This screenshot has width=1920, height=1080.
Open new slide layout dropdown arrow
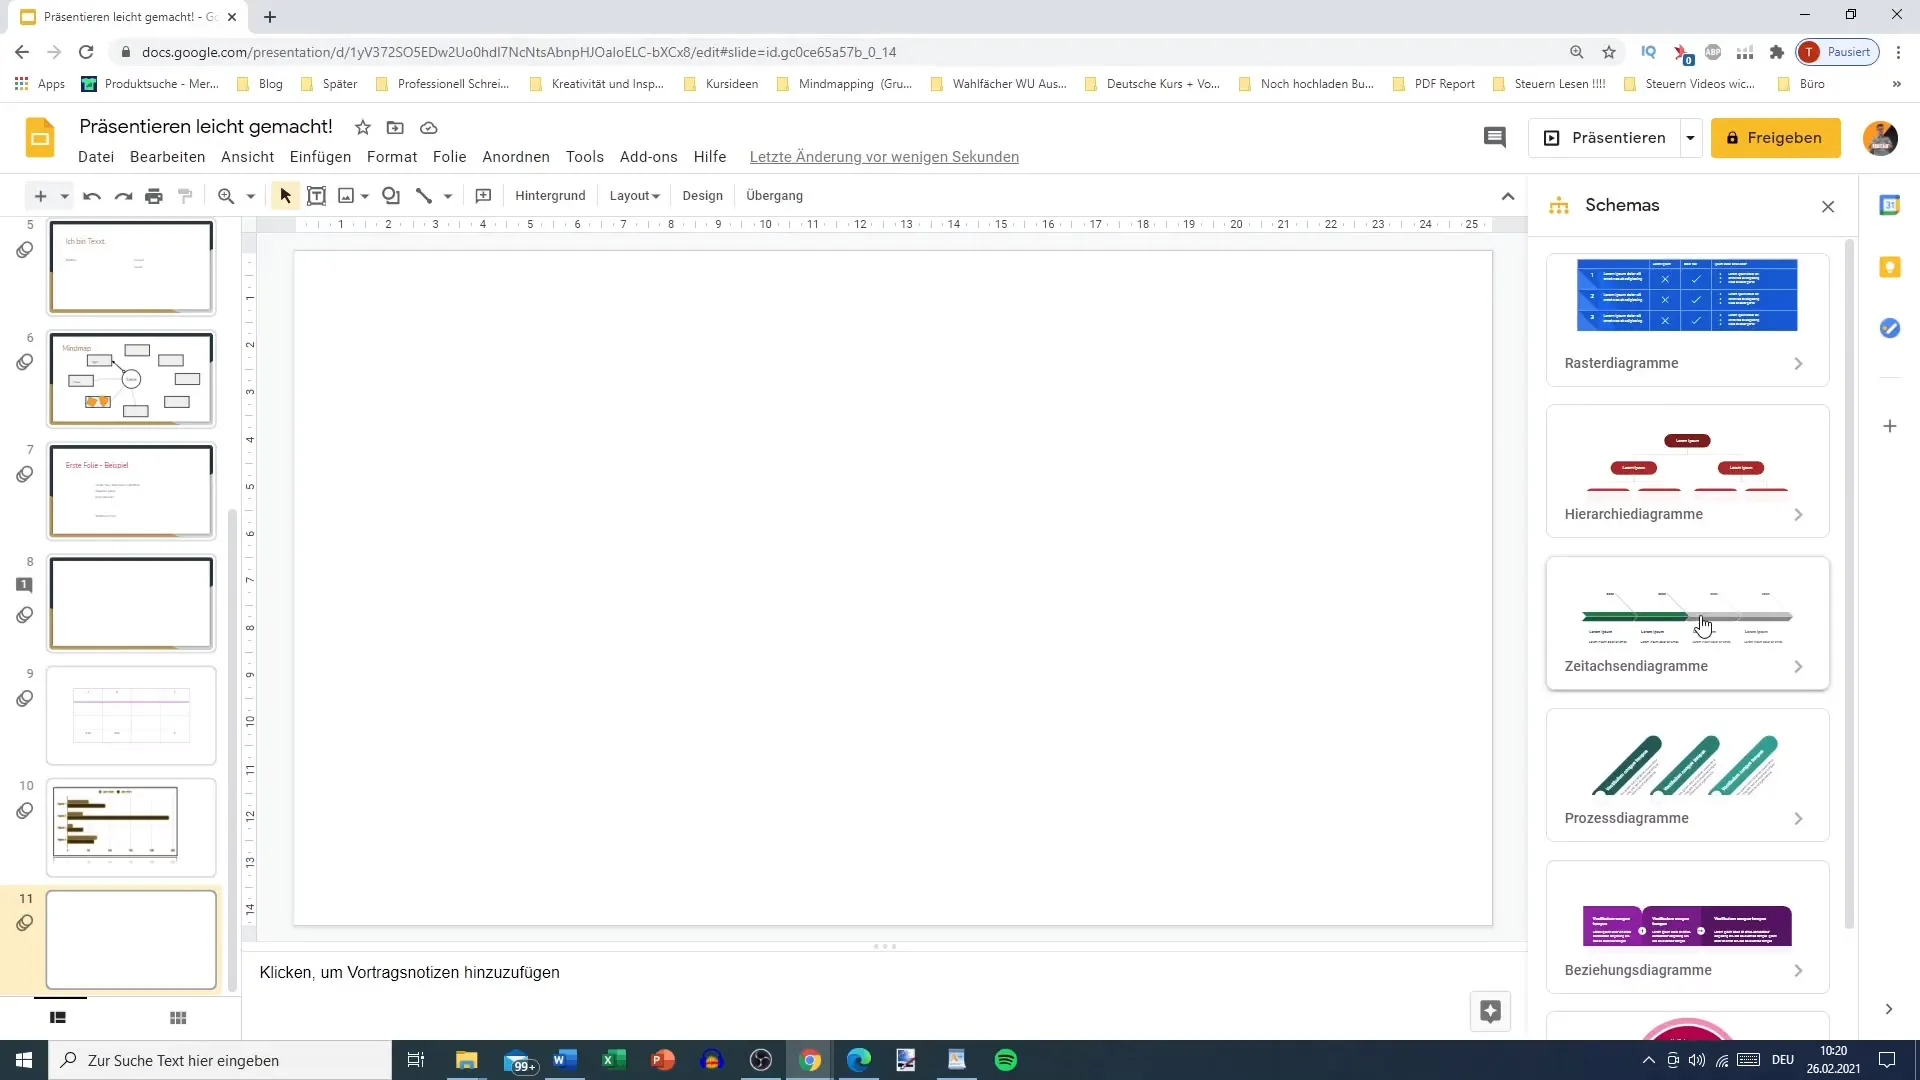click(x=64, y=196)
